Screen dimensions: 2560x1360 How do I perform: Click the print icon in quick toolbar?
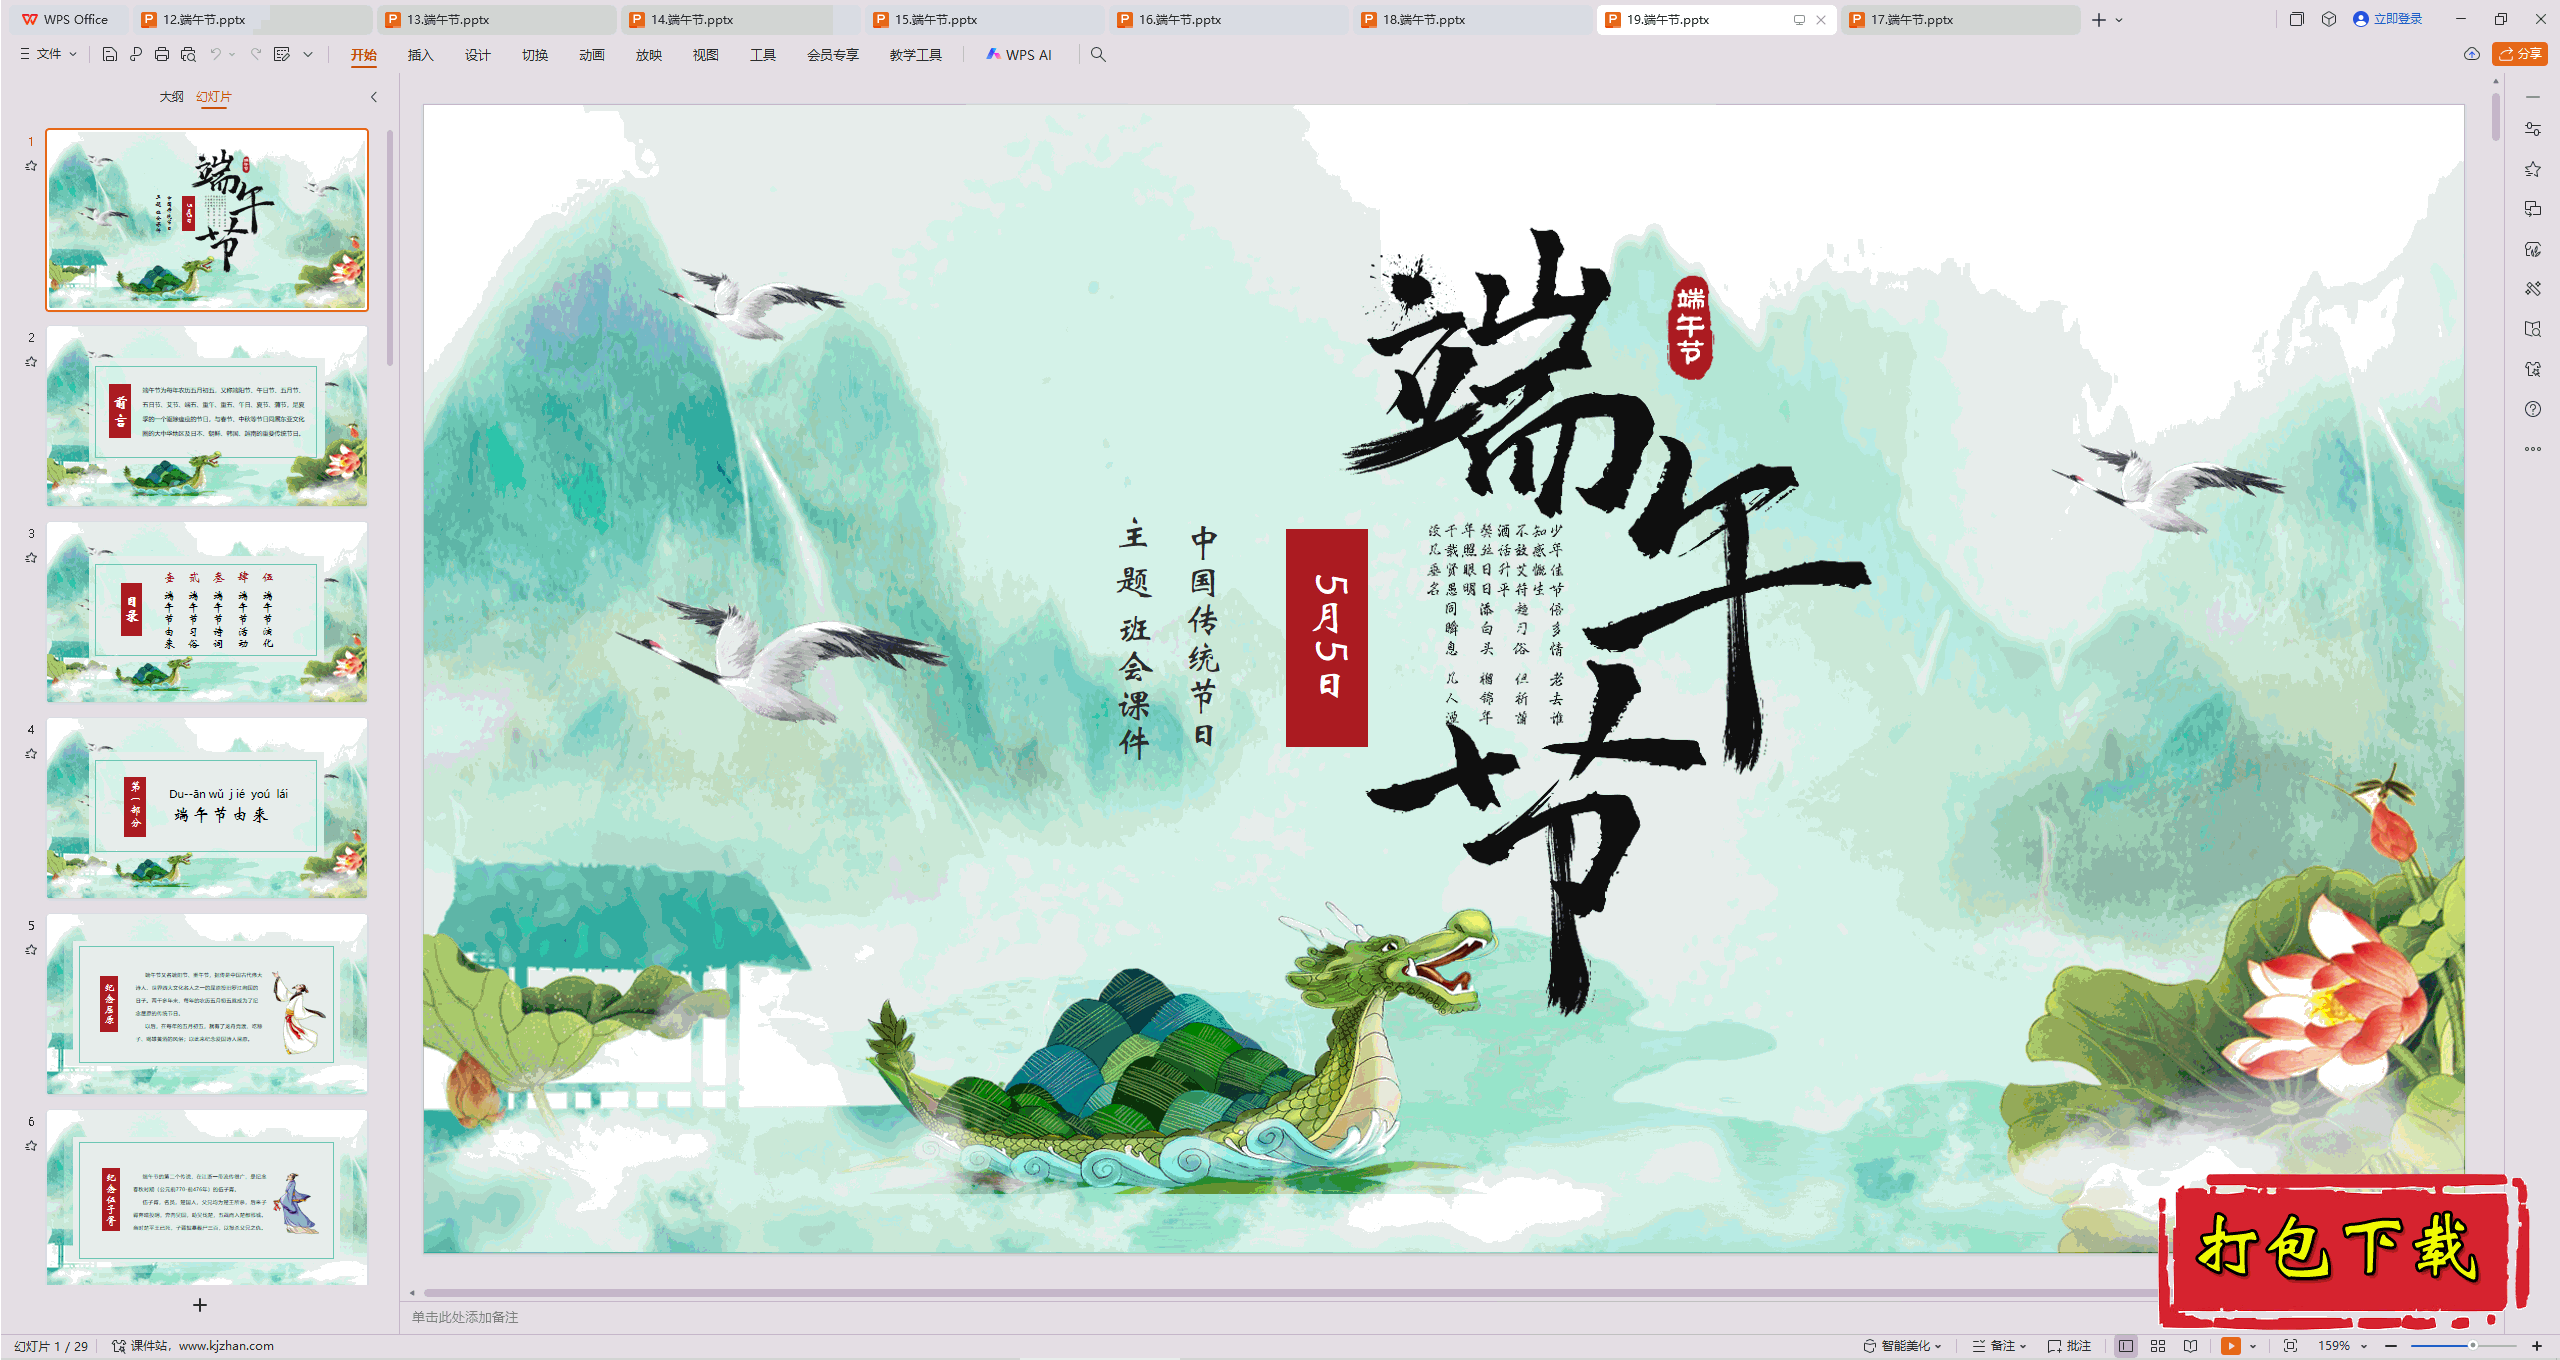[162, 55]
